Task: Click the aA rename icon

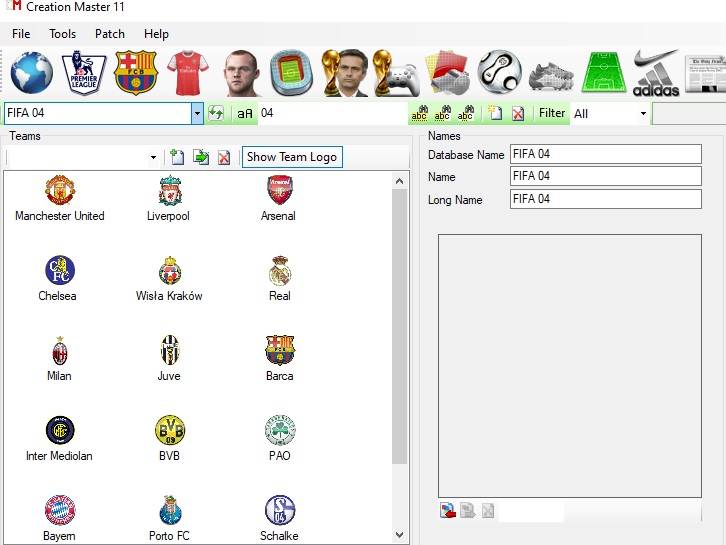Action: tap(245, 113)
